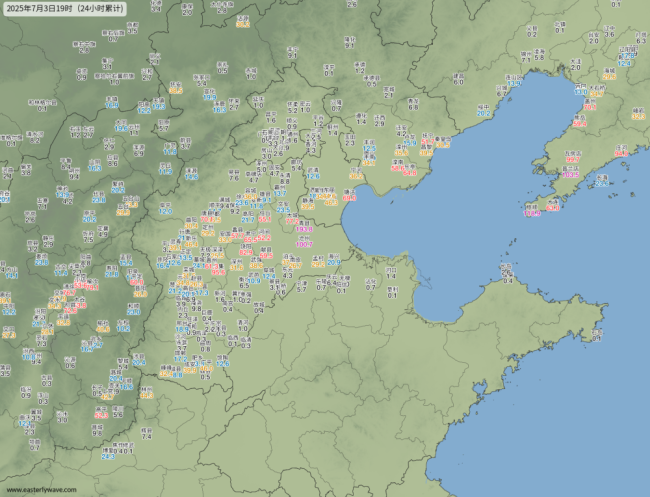650x497 pixels.
Task: Click the orange 44.3 rainfall value
Action: point(147,396)
